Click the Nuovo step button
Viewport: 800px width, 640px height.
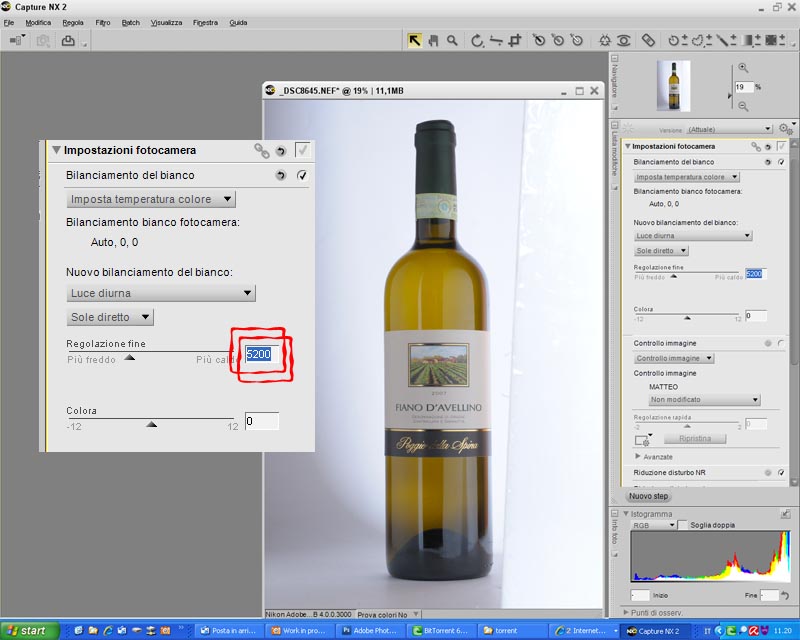[648, 496]
